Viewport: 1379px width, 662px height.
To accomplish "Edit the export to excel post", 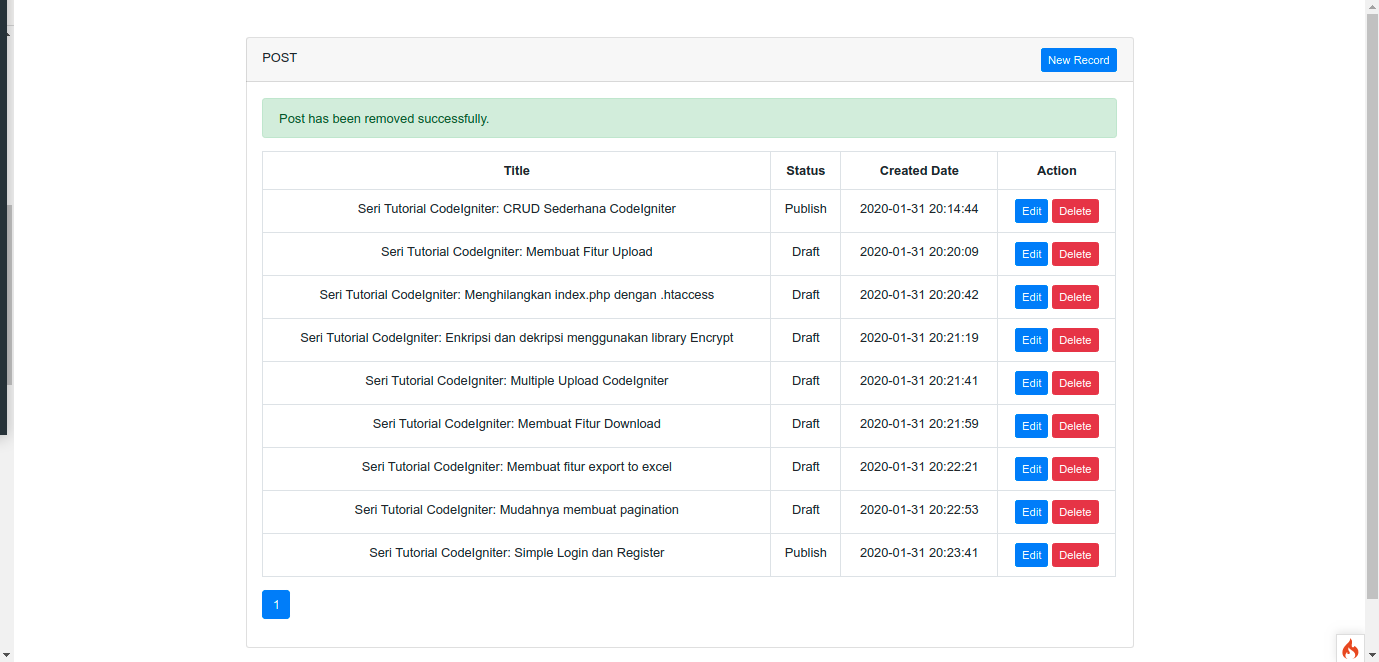I will [x=1031, y=469].
